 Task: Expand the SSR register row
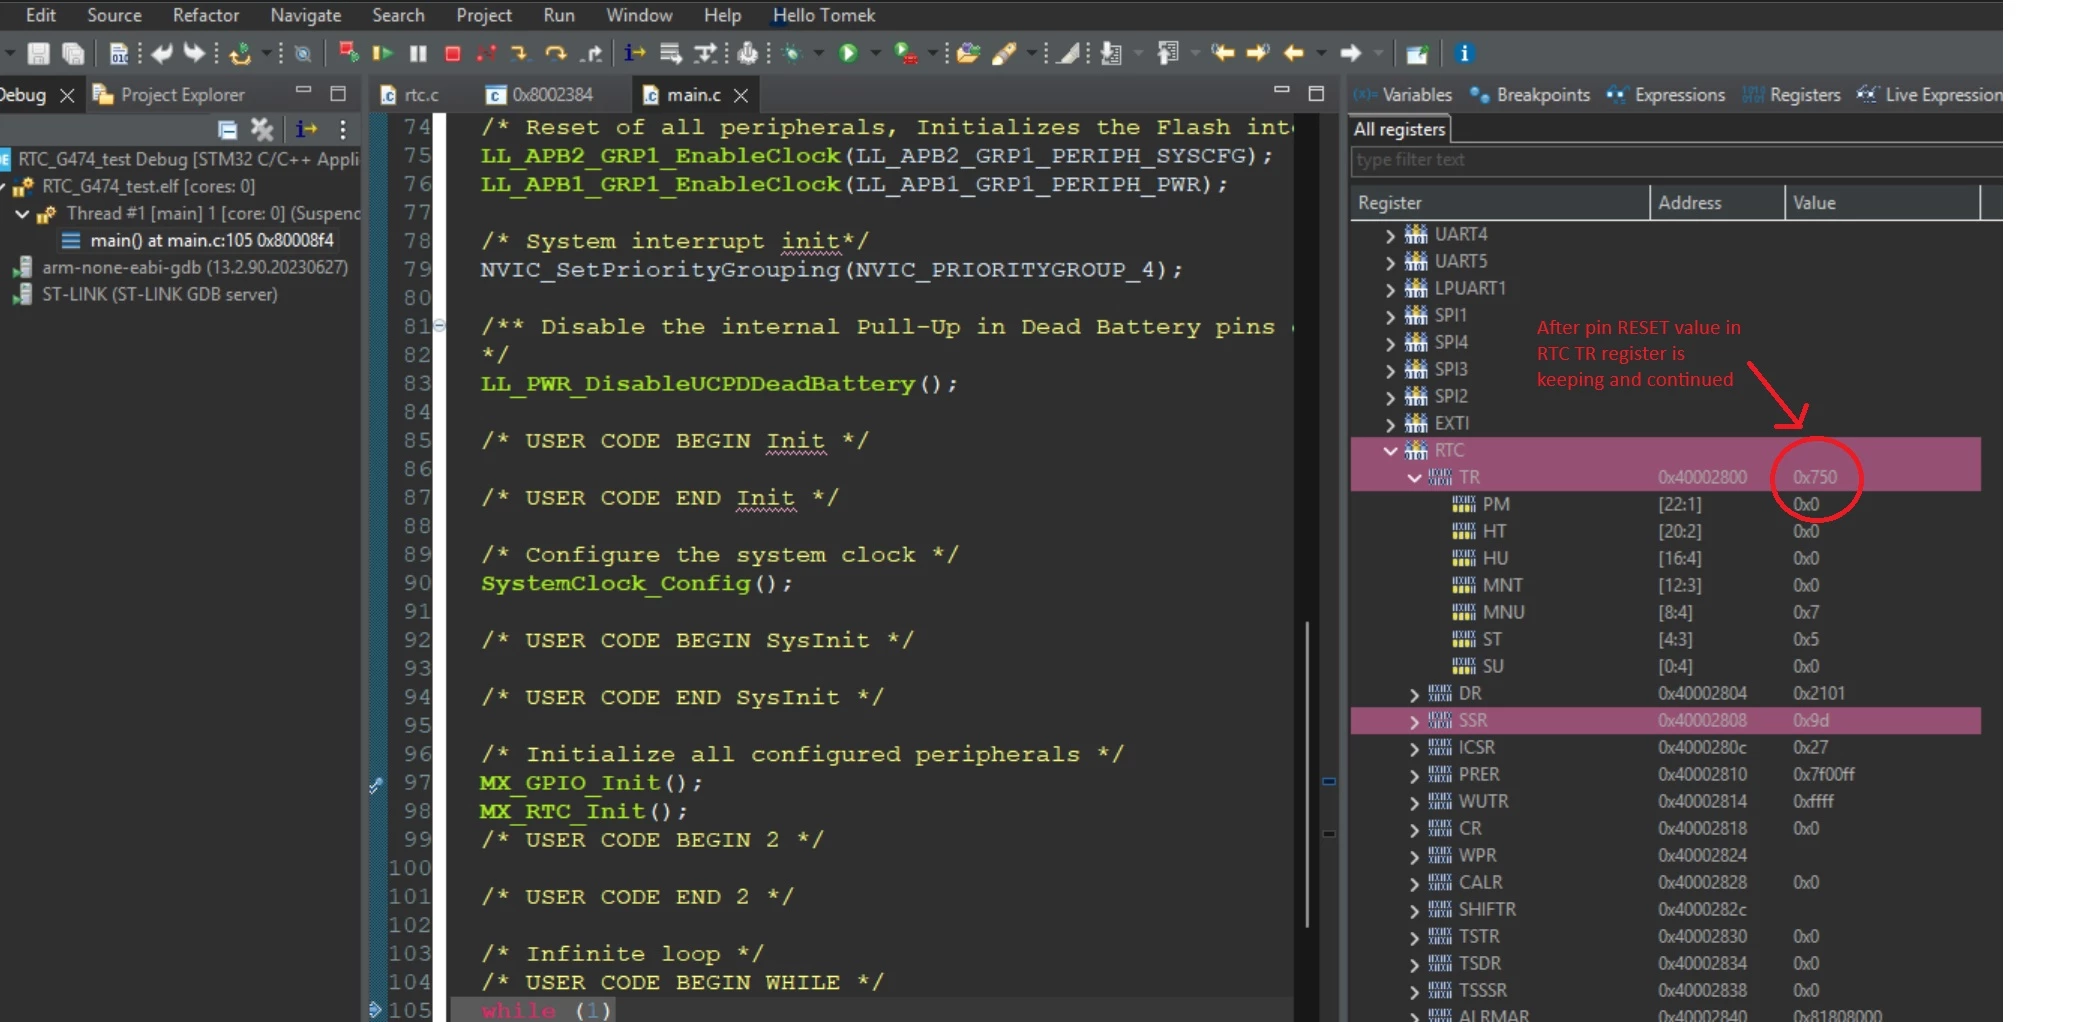[x=1414, y=720]
